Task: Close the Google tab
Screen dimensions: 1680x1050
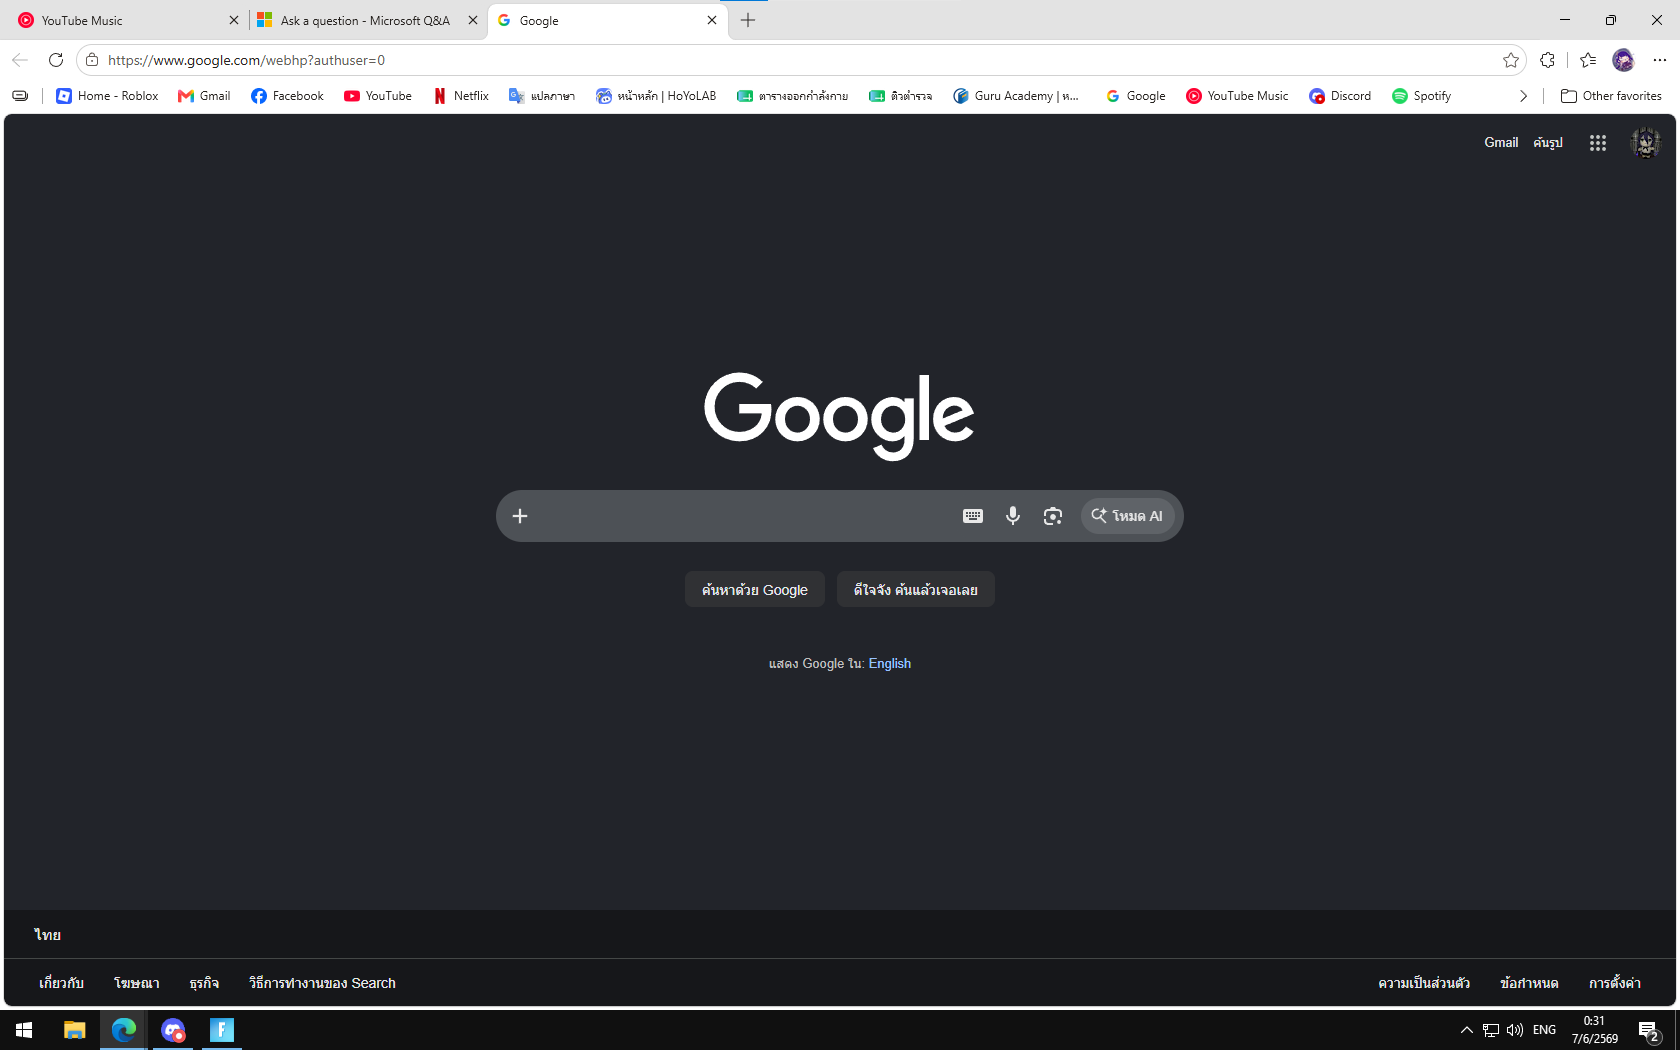Action: pyautogui.click(x=712, y=20)
